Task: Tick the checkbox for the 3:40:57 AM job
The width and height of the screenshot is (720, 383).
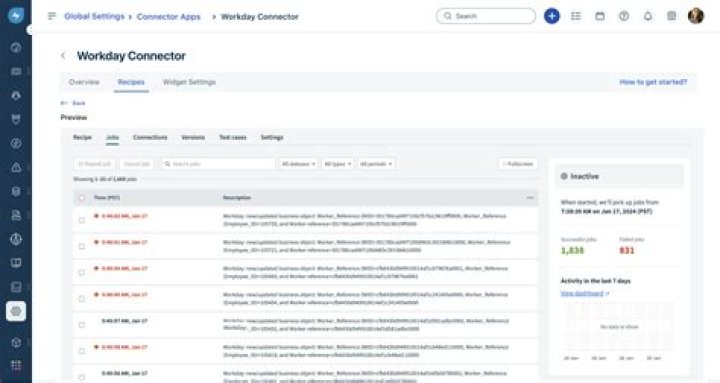Action: coord(82,325)
